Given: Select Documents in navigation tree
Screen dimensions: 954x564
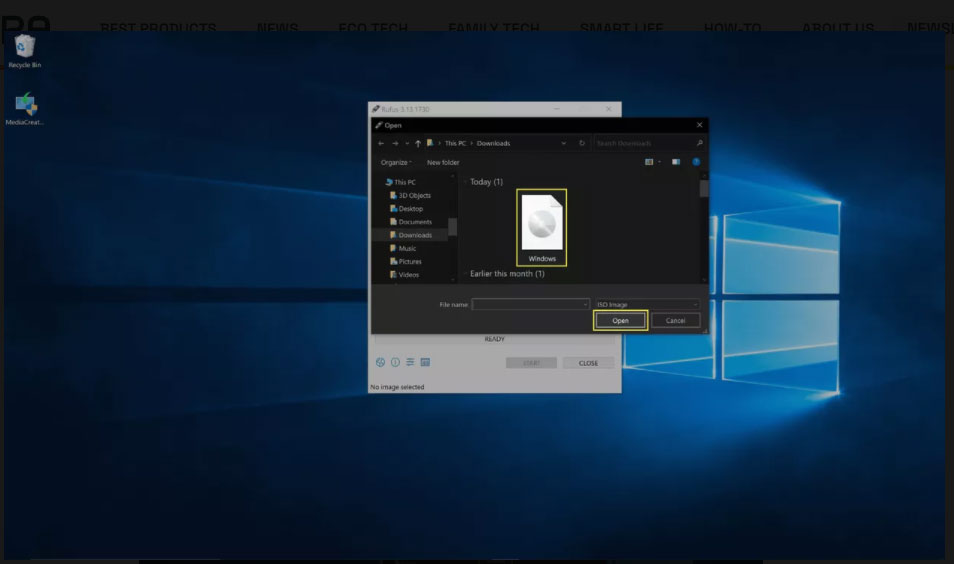Looking at the screenshot, I should (x=411, y=222).
